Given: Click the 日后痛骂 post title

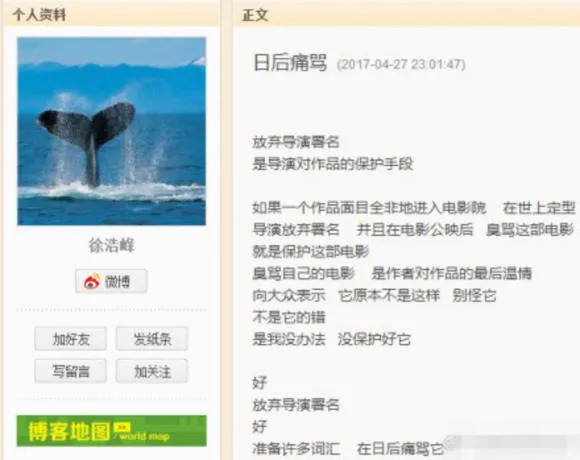Looking at the screenshot, I should pos(290,62).
